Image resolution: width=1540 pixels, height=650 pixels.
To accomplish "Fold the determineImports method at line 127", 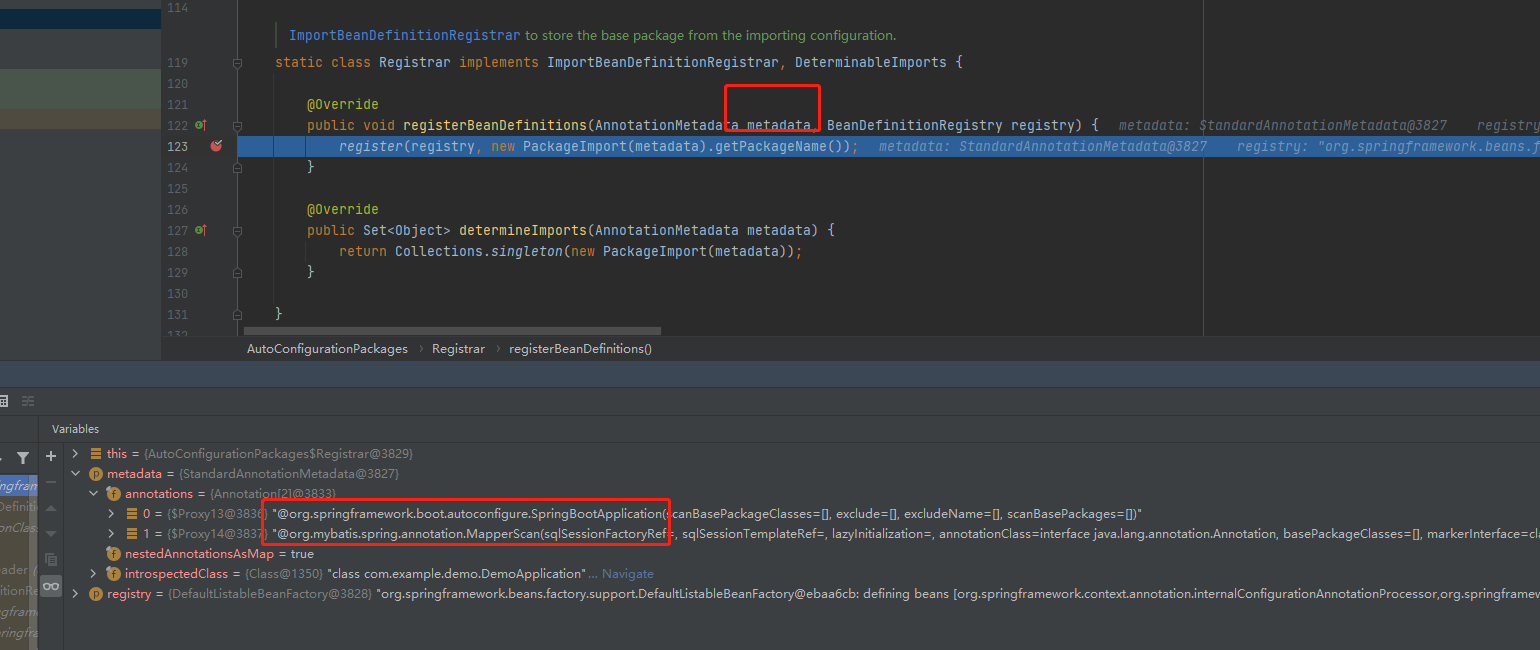I will pyautogui.click(x=237, y=230).
